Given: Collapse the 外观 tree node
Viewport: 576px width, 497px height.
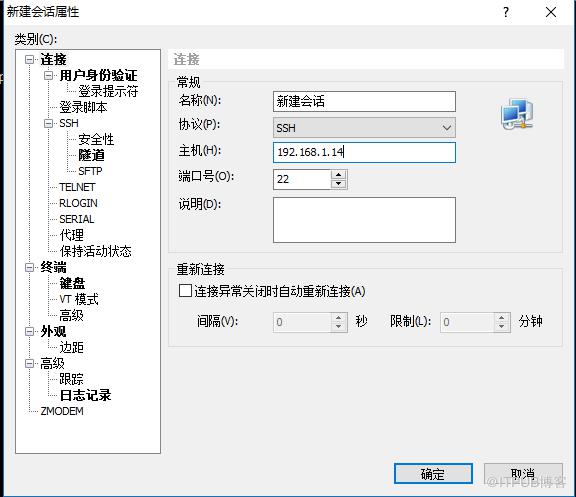Looking at the screenshot, I should 29,331.
